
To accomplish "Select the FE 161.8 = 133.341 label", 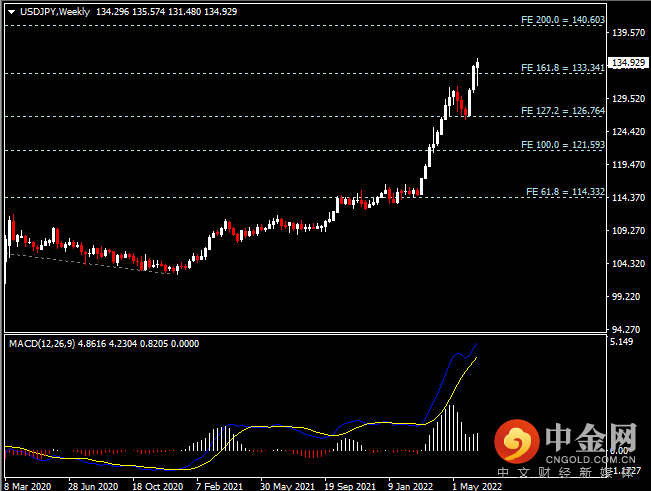I will pyautogui.click(x=563, y=68).
